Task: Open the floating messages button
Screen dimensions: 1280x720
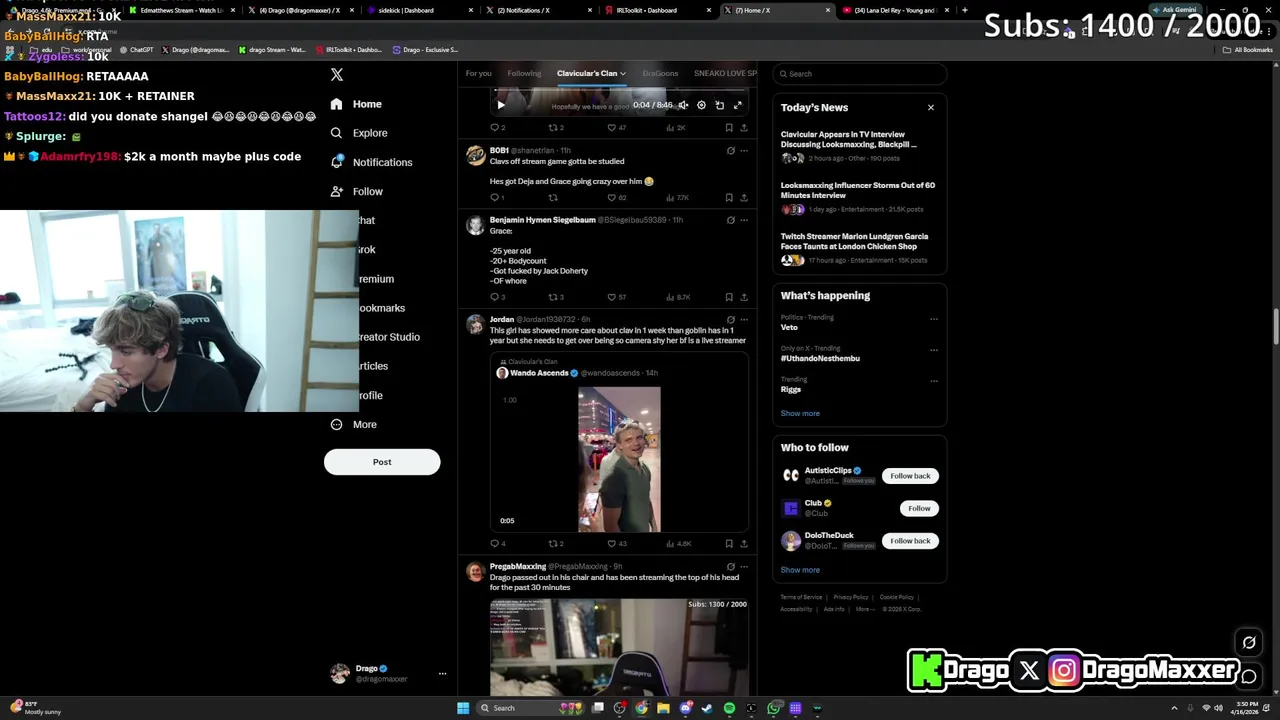Action: click(1249, 677)
